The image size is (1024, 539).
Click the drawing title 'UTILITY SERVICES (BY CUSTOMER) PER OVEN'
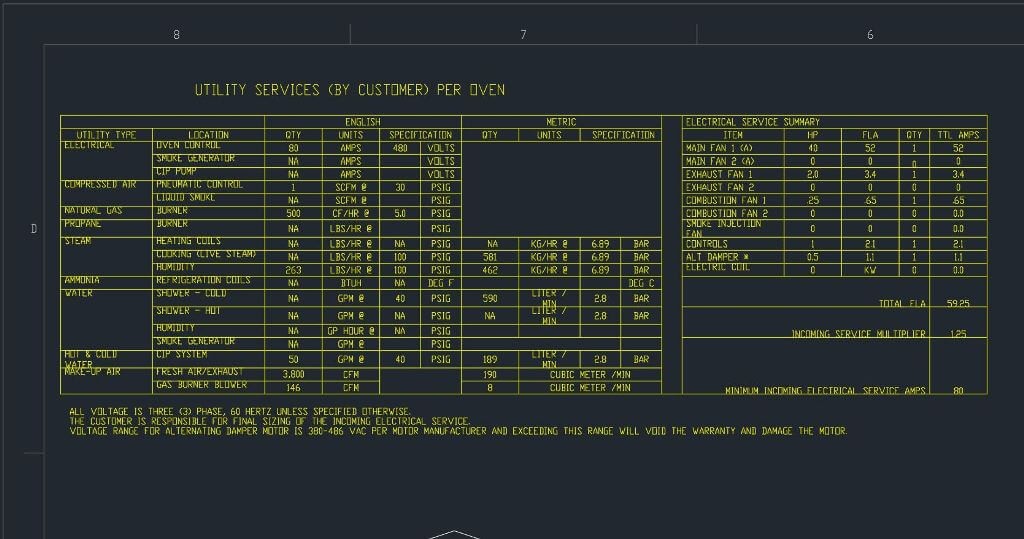349,90
